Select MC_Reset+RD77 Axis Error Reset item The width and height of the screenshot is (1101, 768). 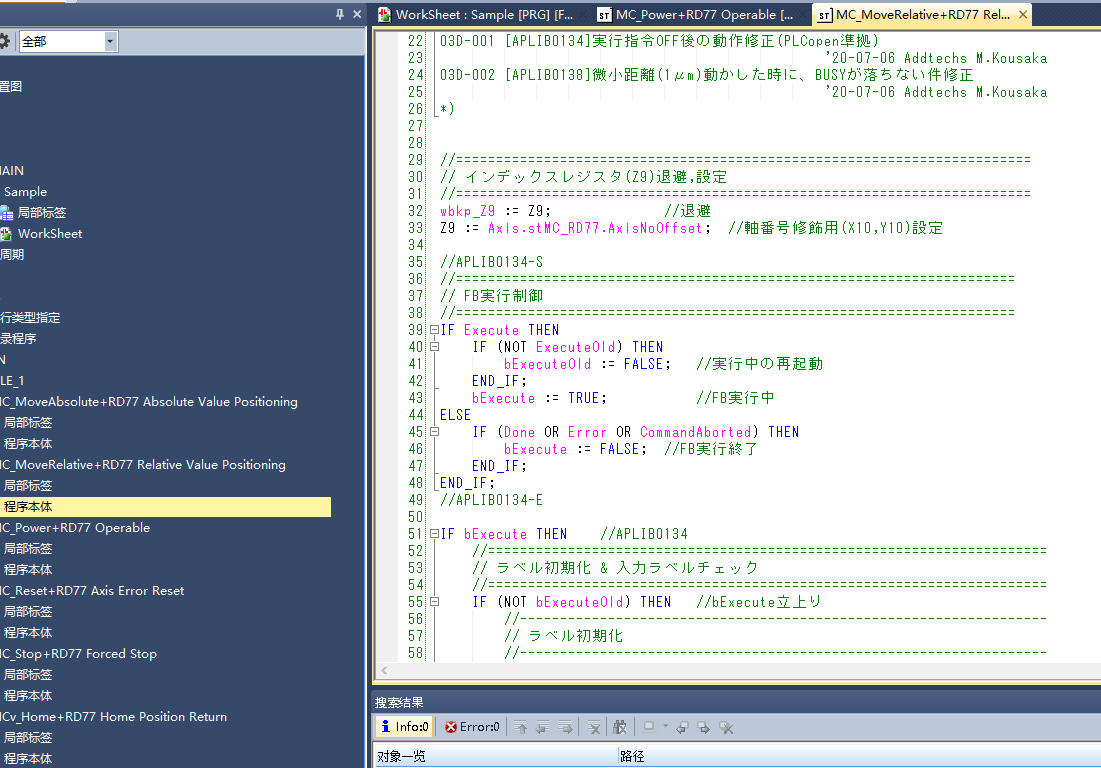pos(92,591)
